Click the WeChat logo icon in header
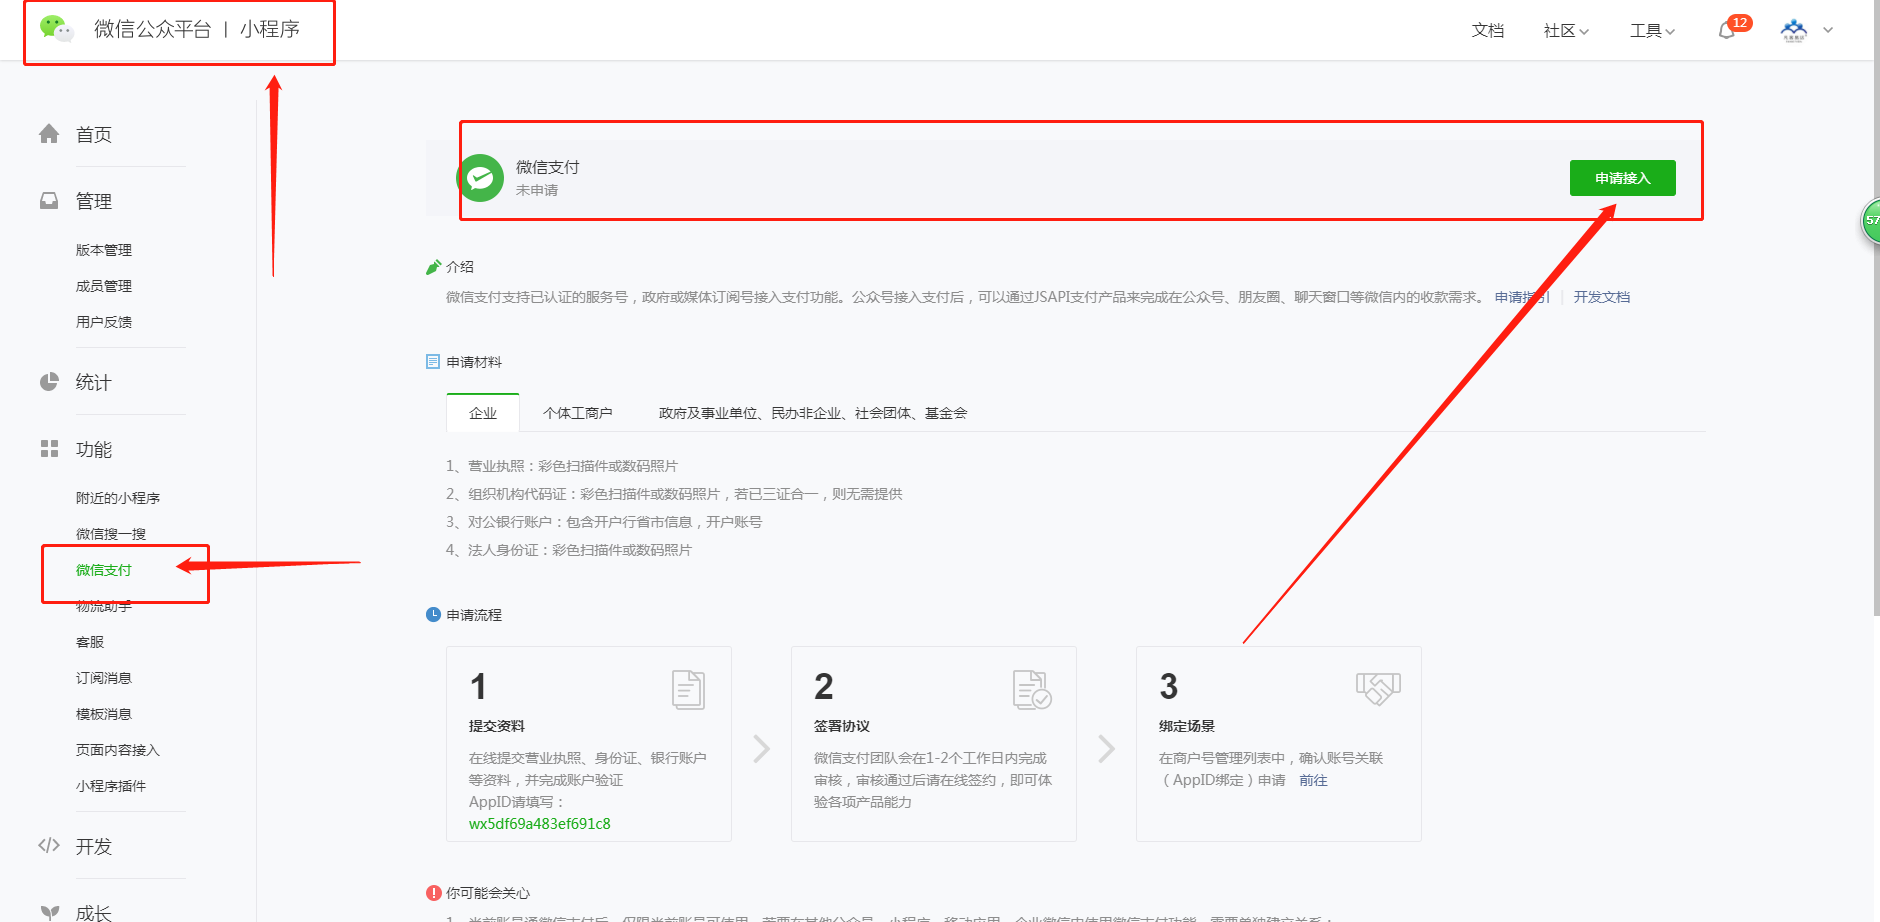Image resolution: width=1880 pixels, height=922 pixels. pos(56,29)
